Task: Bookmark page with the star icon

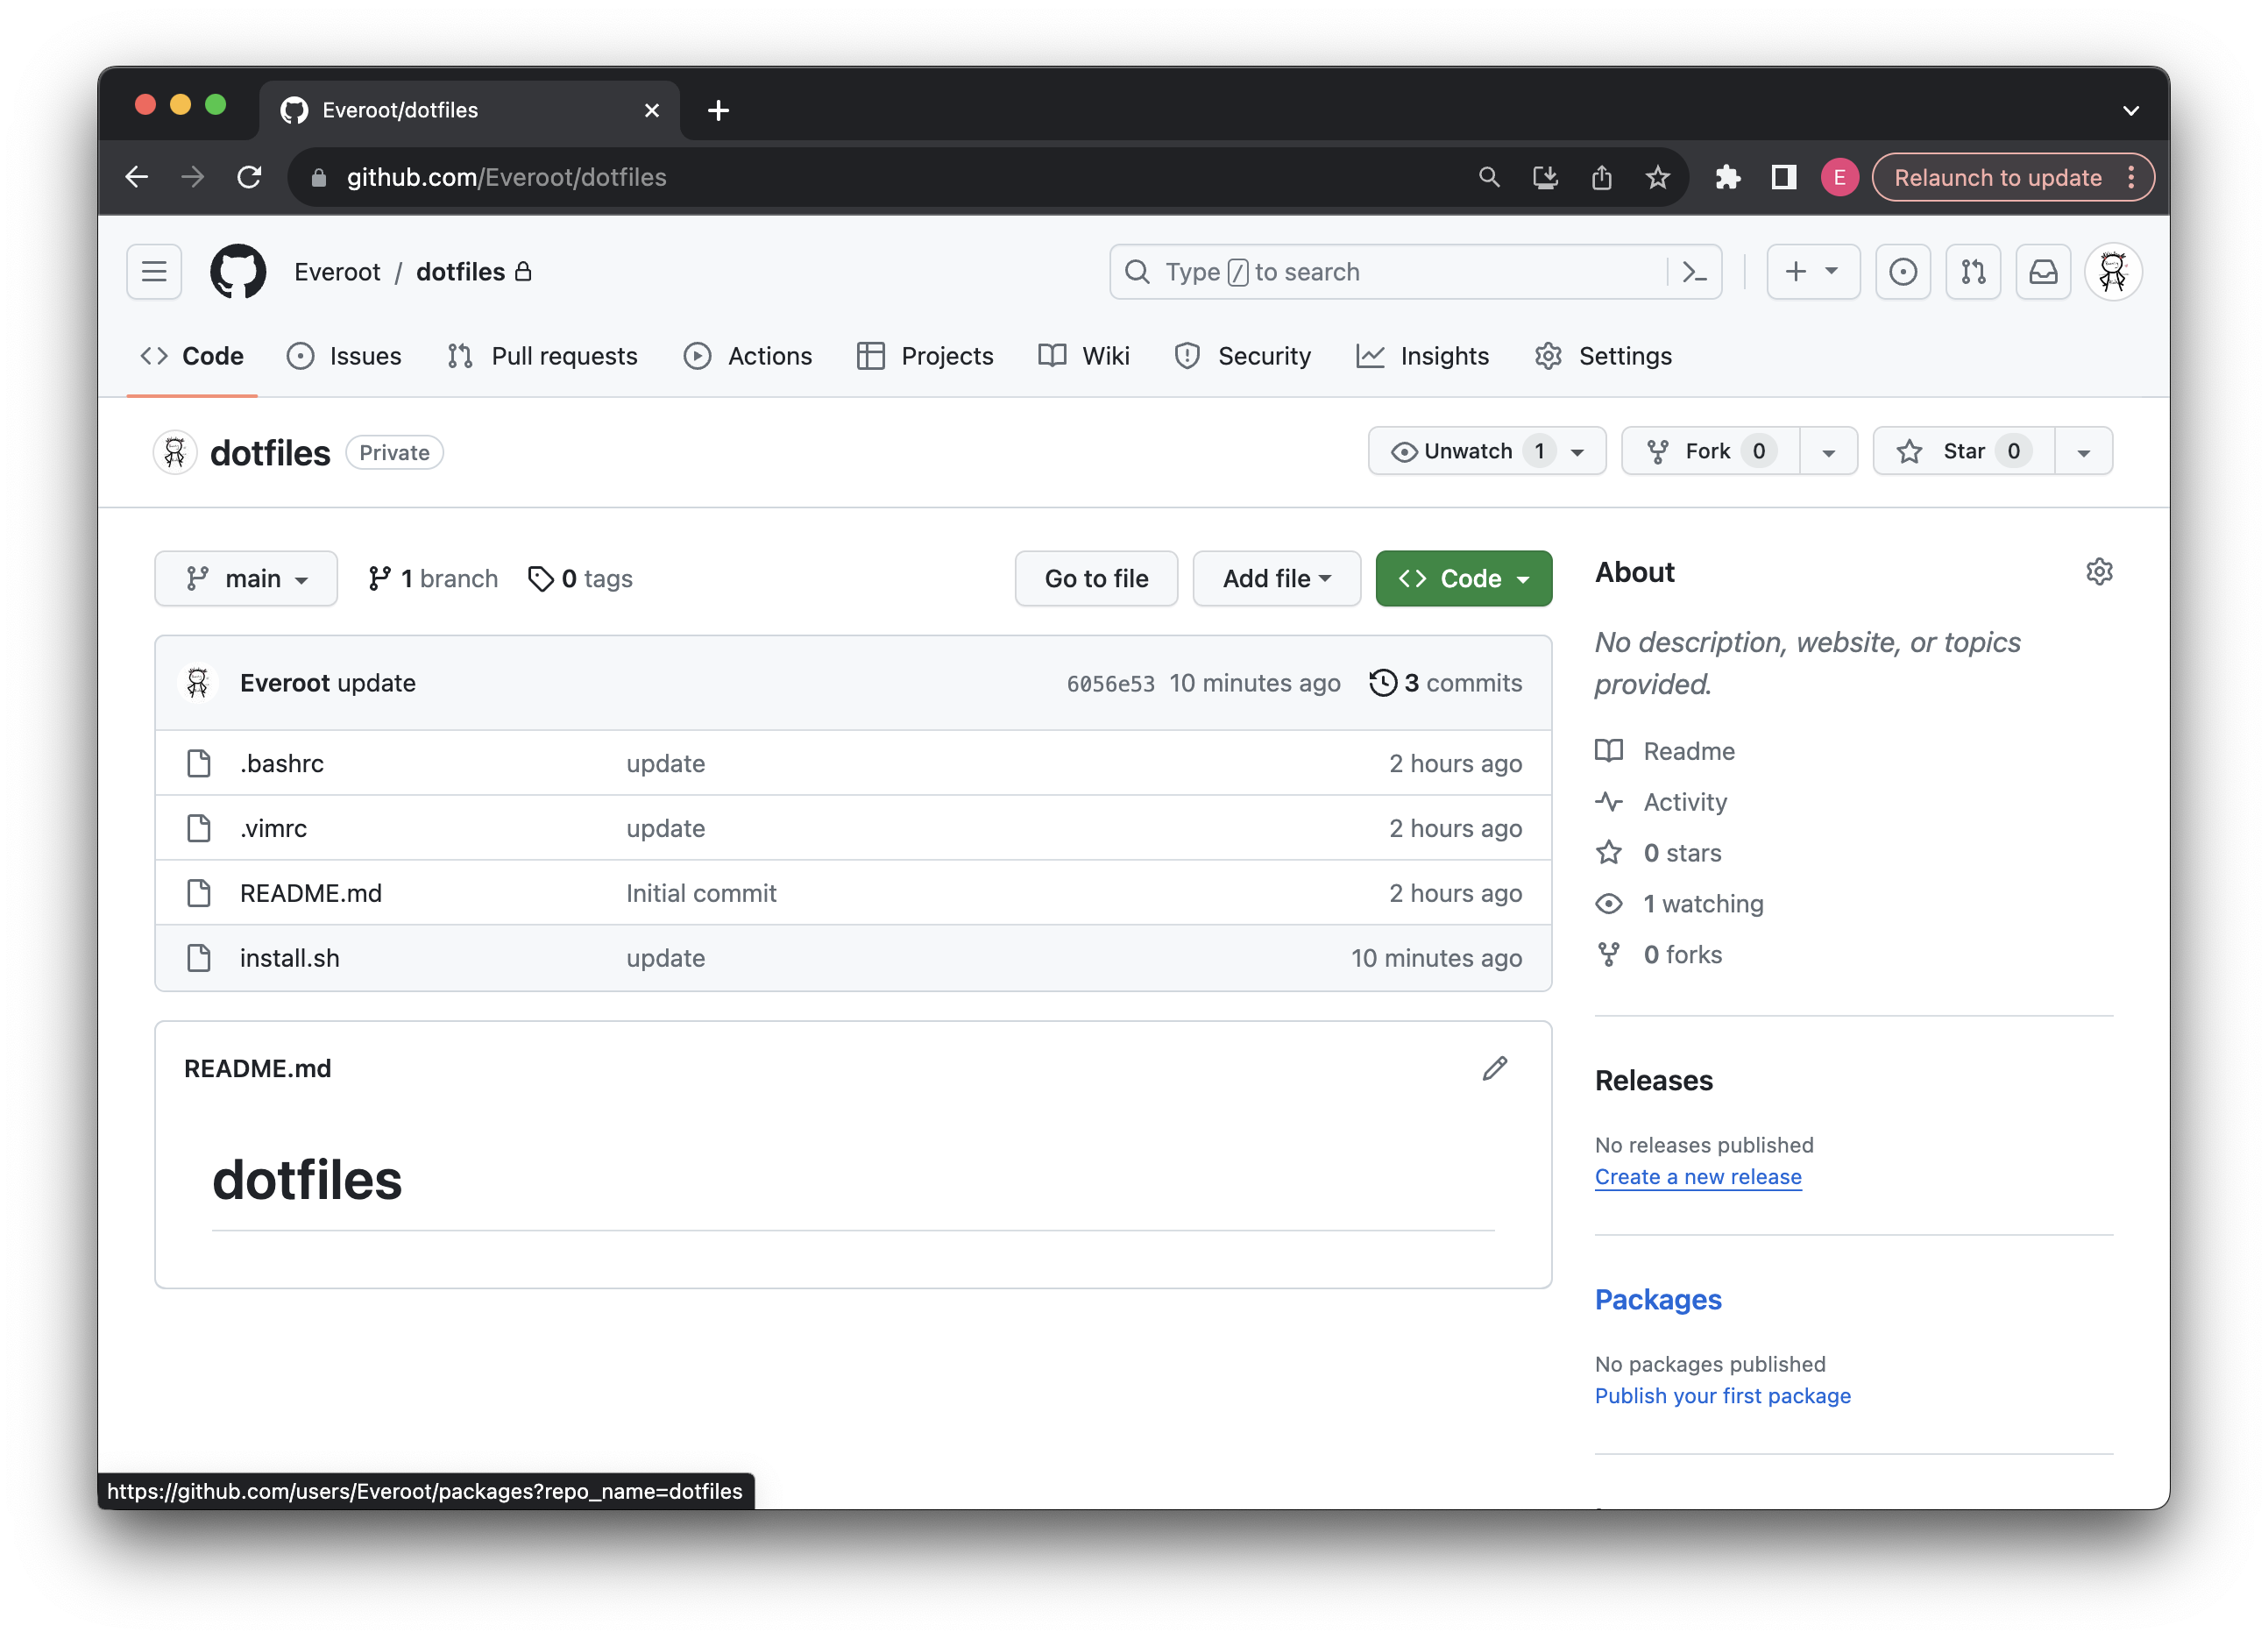Action: coord(1657,178)
